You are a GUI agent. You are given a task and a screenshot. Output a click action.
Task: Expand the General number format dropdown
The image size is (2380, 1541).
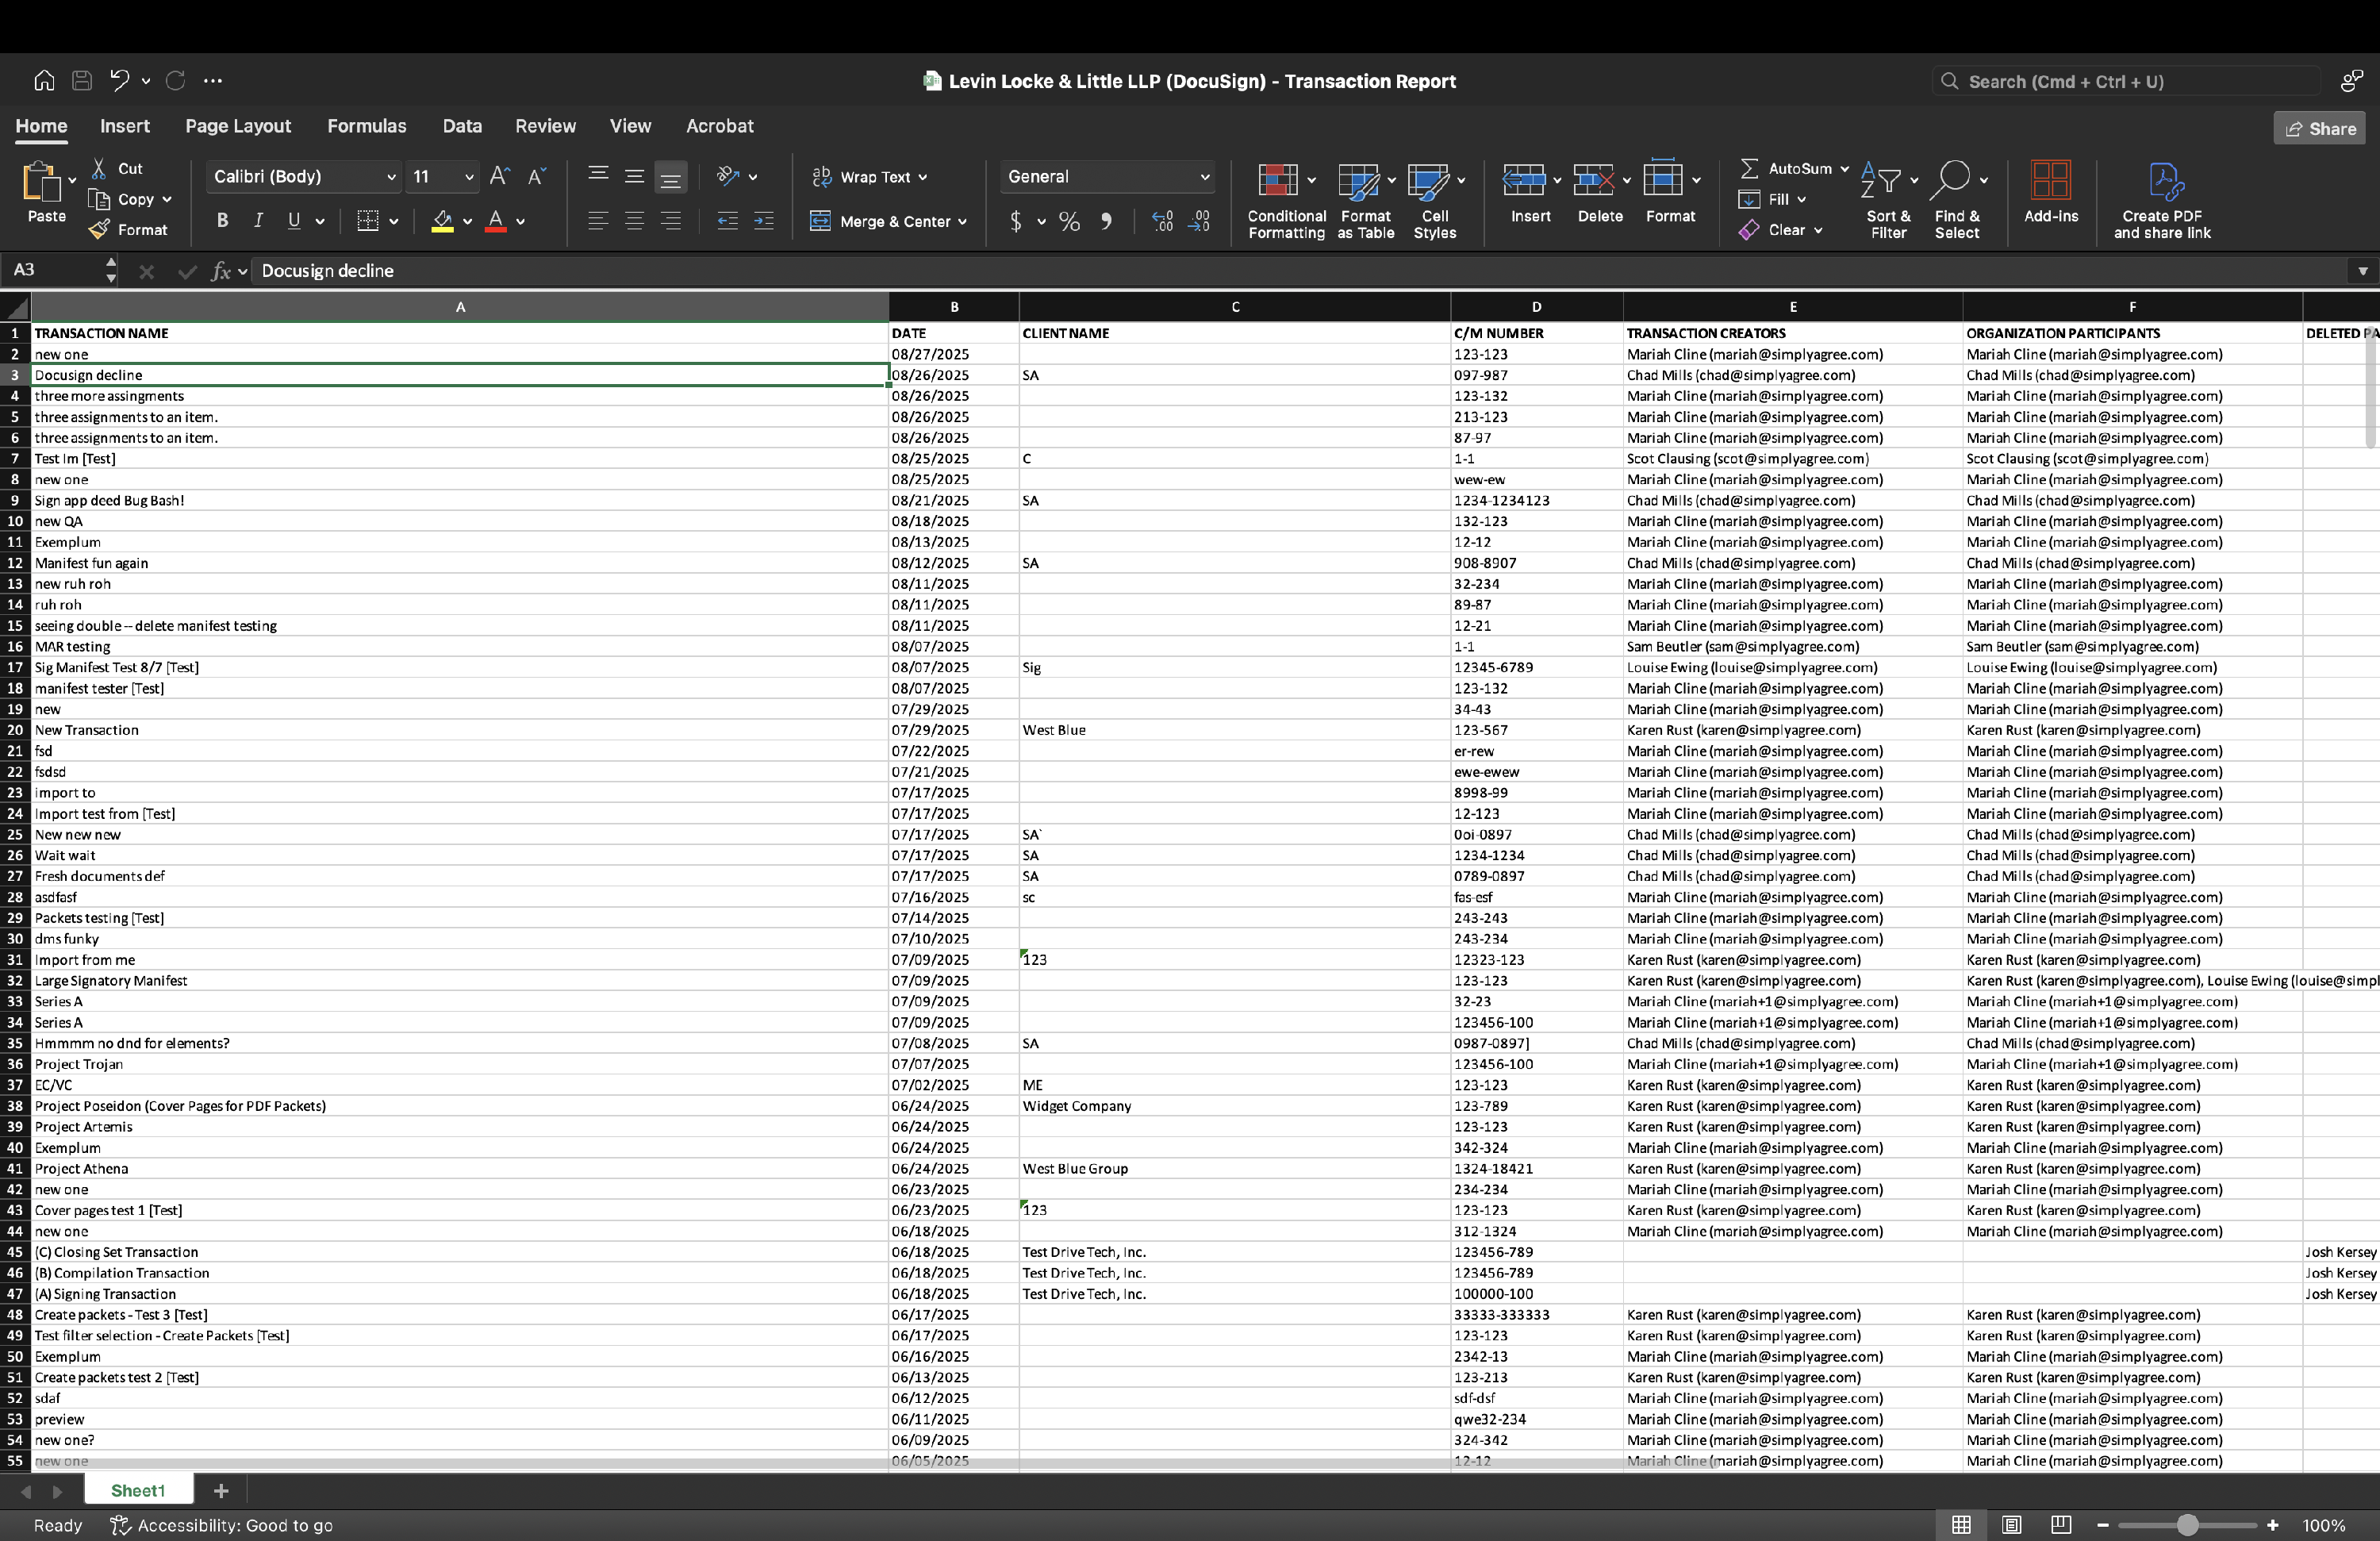click(x=1204, y=177)
